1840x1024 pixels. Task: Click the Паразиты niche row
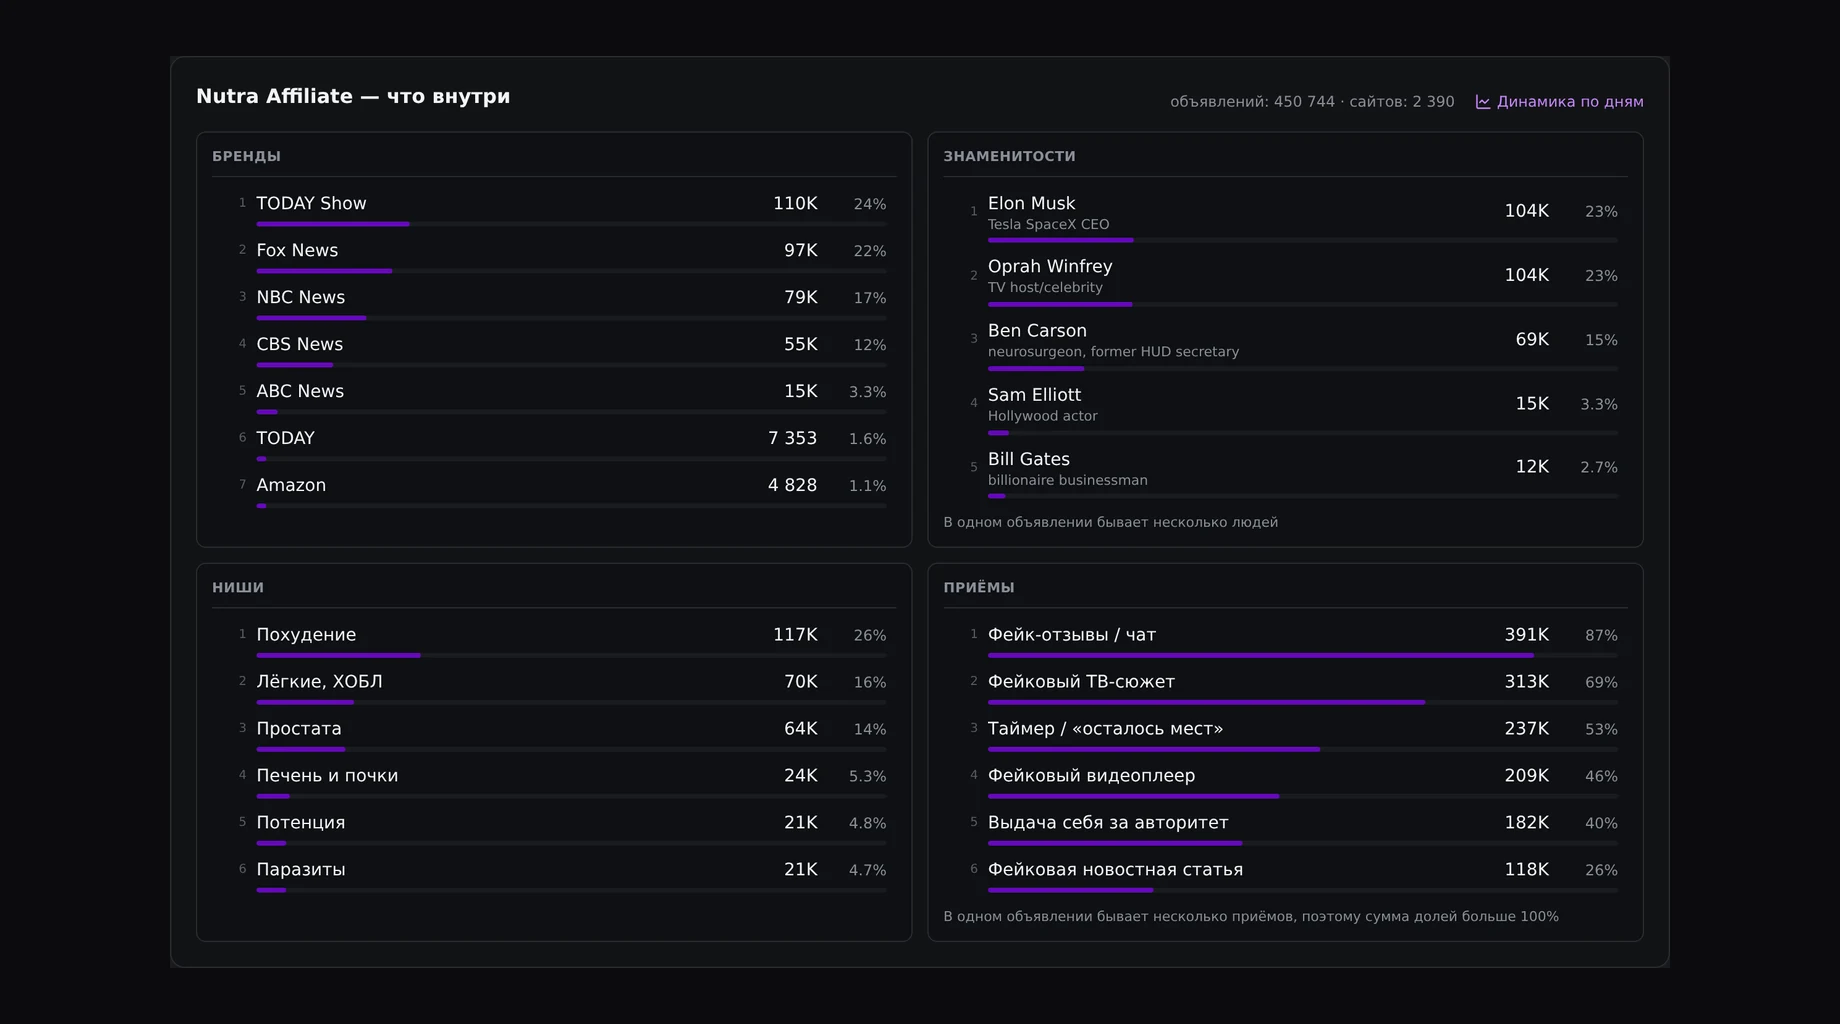pos(561,875)
